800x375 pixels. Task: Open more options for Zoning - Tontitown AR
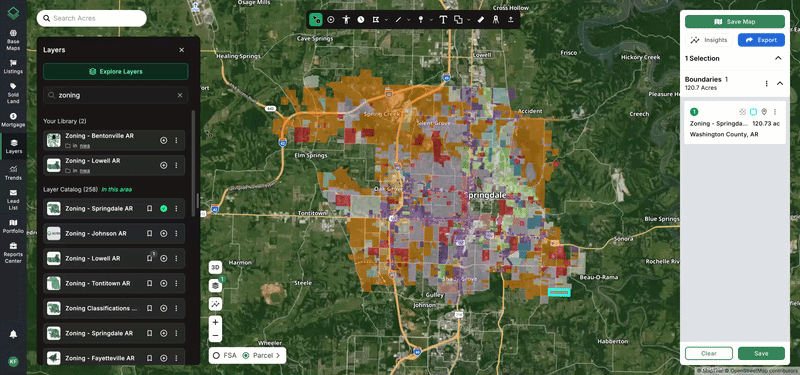177,283
